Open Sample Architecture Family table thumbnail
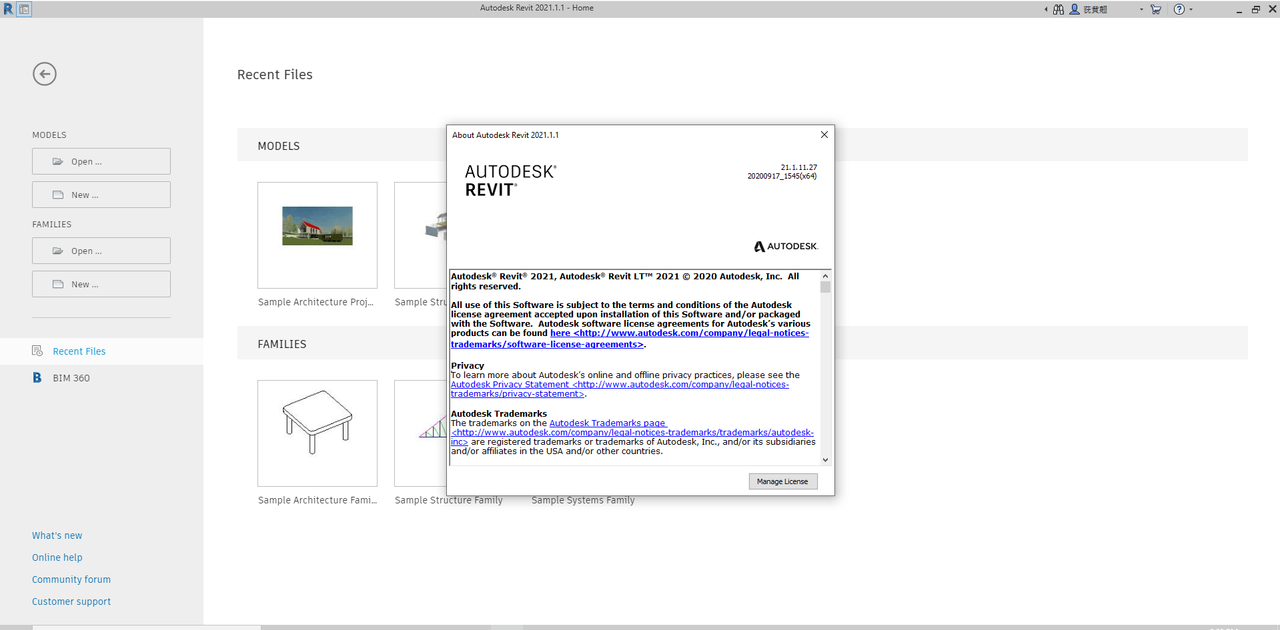Viewport: 1280px width, 630px height. pyautogui.click(x=317, y=433)
